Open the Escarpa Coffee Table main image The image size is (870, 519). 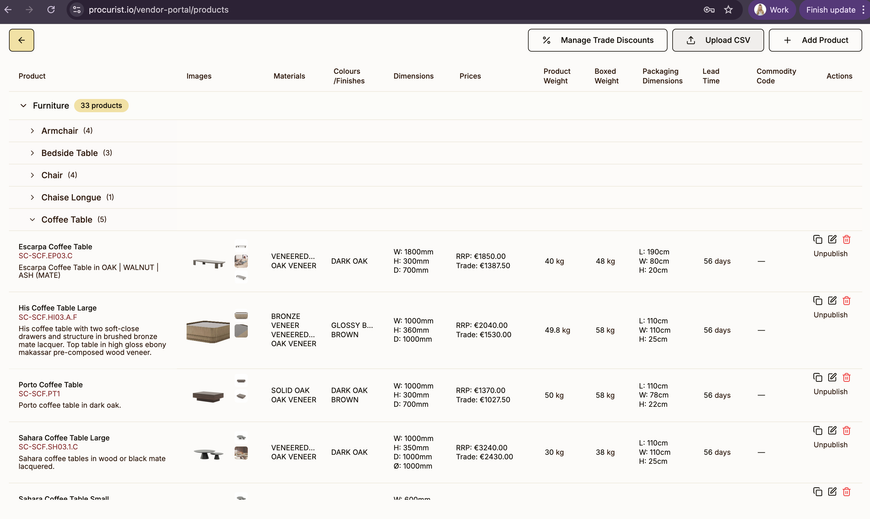209,262
